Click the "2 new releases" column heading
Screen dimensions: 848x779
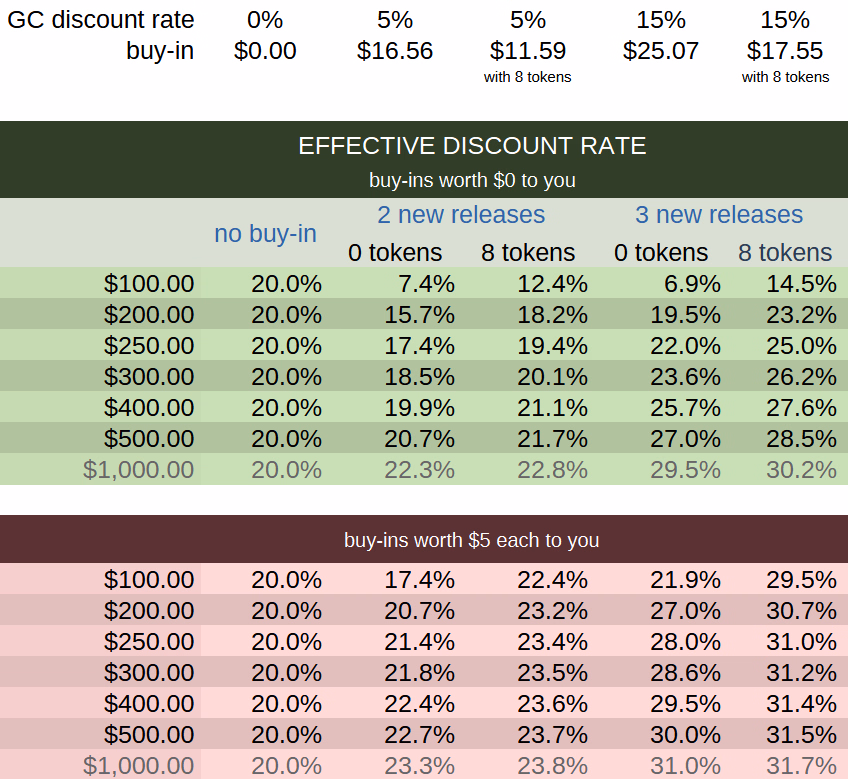[461, 215]
